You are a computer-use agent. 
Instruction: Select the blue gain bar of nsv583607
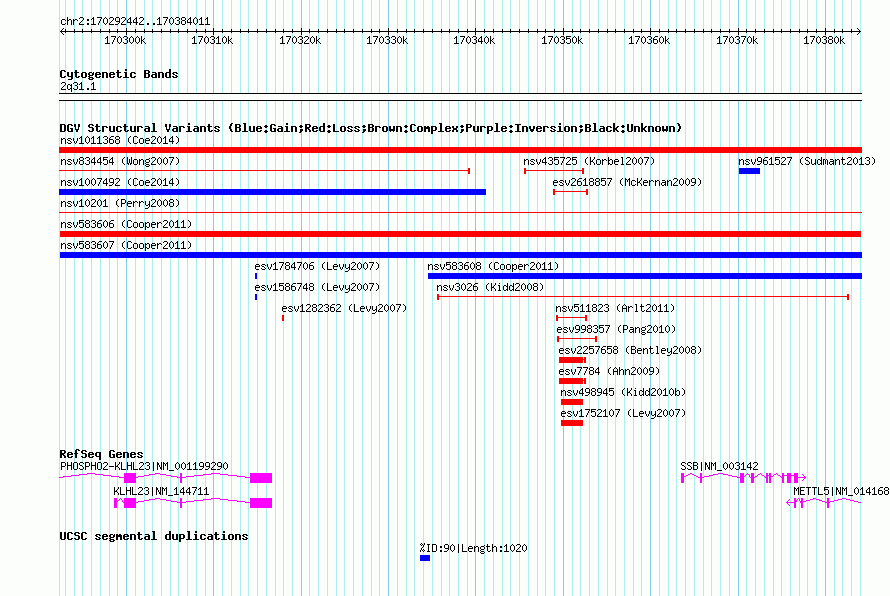coord(460,255)
